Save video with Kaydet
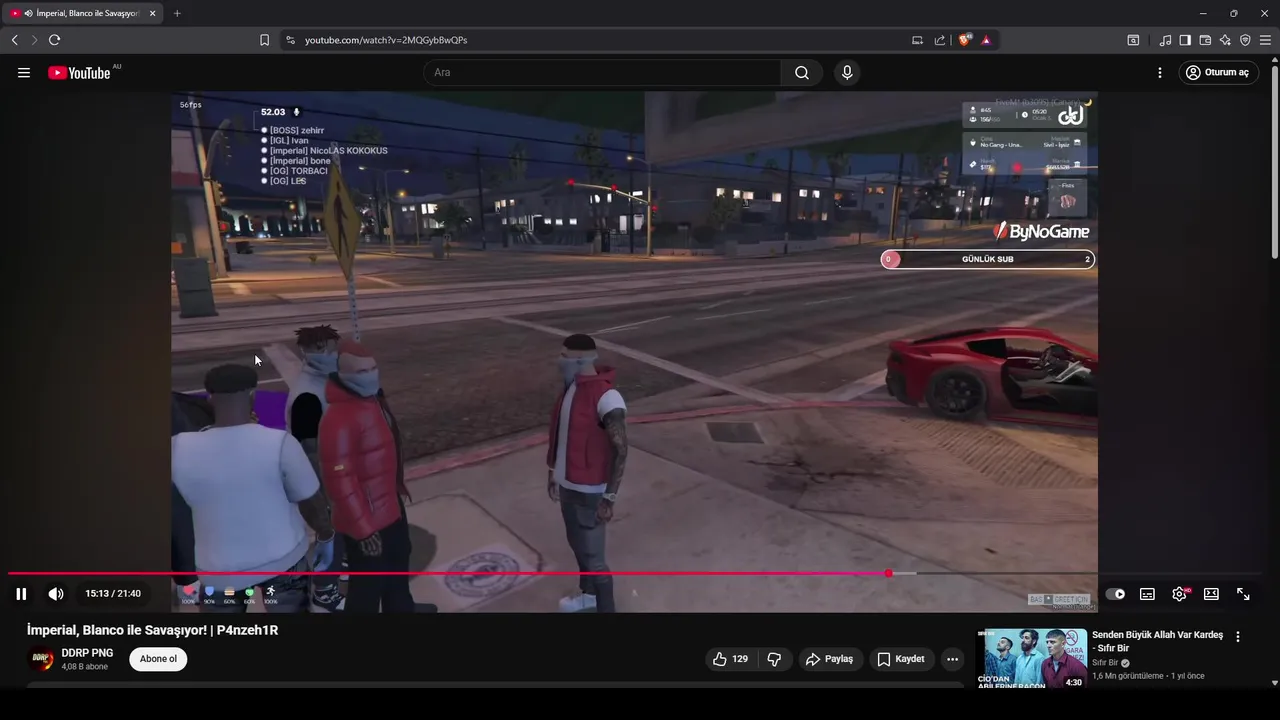The height and width of the screenshot is (720, 1280). click(x=902, y=659)
